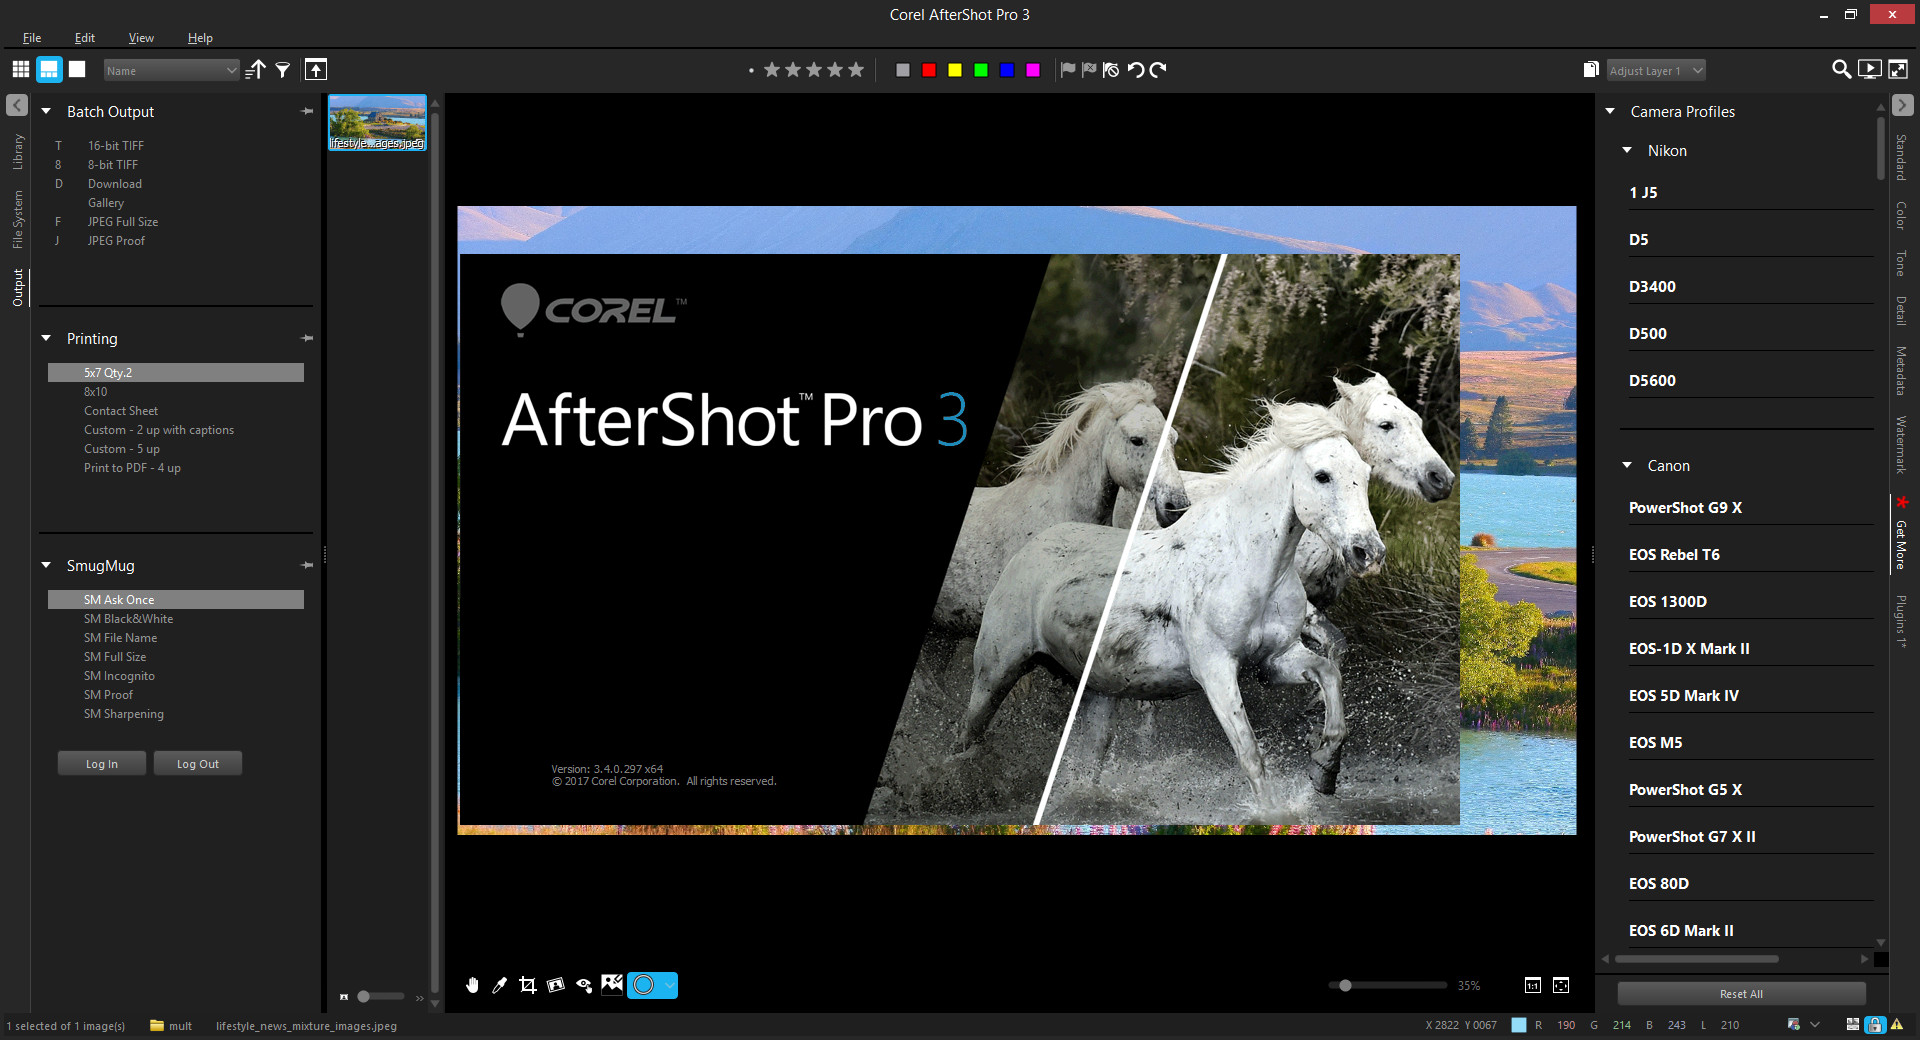Screen dimensions: 1920x1040
Task: Enter full screen mode
Action: 1897,70
